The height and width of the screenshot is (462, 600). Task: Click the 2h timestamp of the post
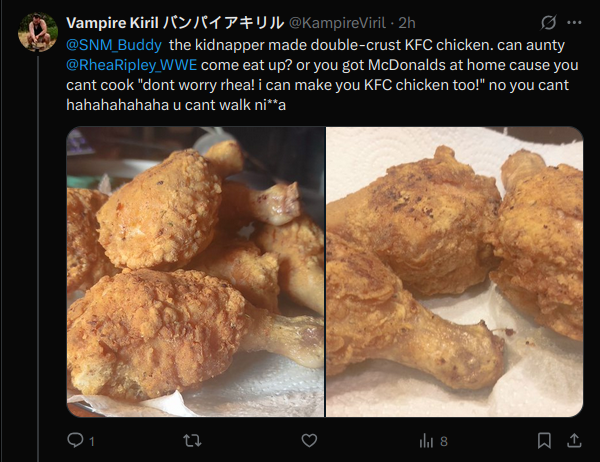tap(407, 23)
